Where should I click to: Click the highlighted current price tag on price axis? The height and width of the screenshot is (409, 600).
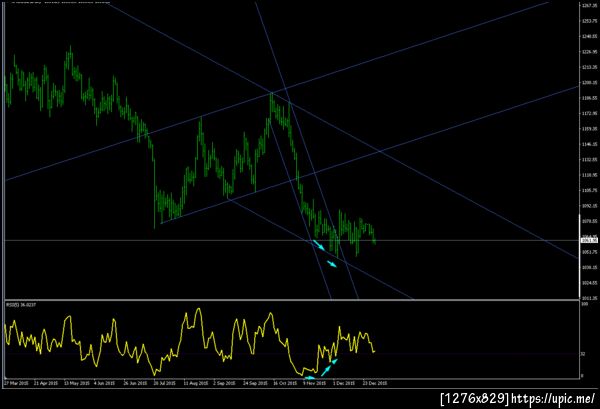point(589,240)
